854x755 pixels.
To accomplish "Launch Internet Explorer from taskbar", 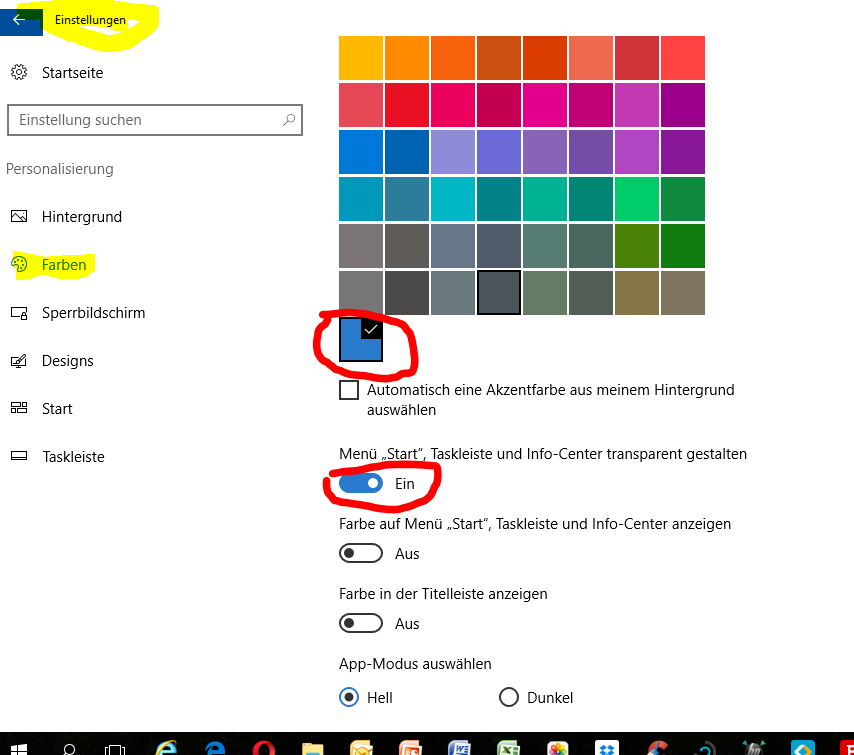I will [x=166, y=747].
